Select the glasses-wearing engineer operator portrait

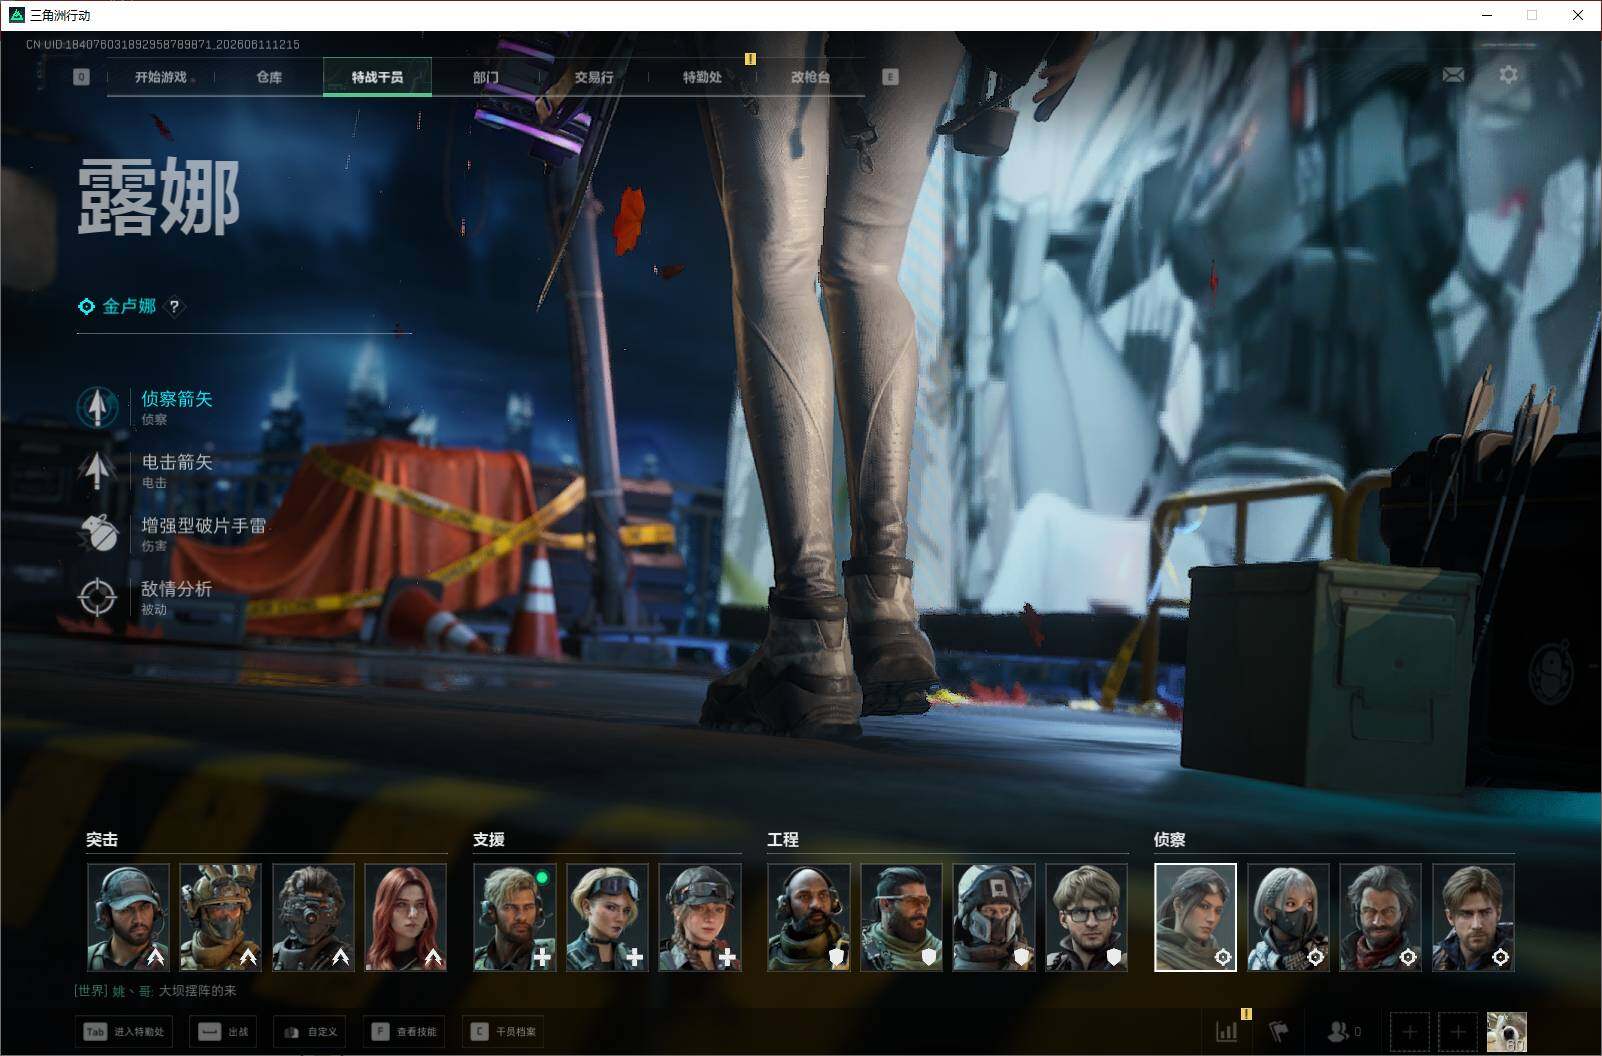(1086, 917)
